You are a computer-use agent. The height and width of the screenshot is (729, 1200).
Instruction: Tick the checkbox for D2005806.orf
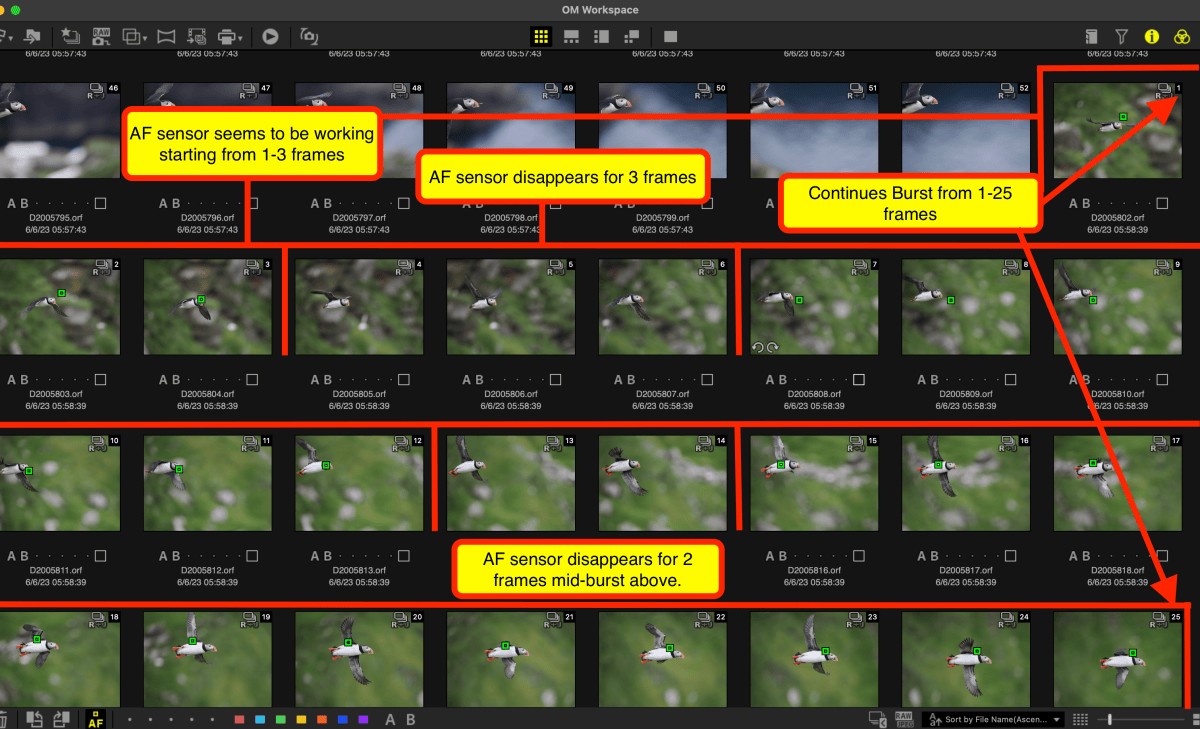coord(557,380)
